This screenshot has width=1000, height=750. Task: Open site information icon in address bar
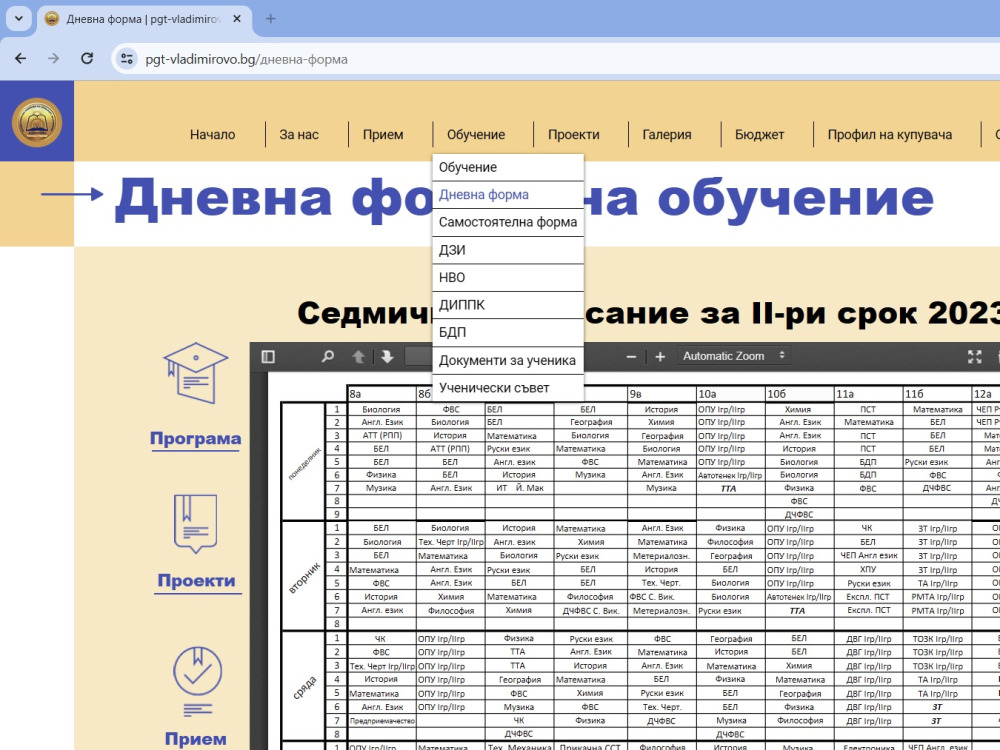(127, 59)
